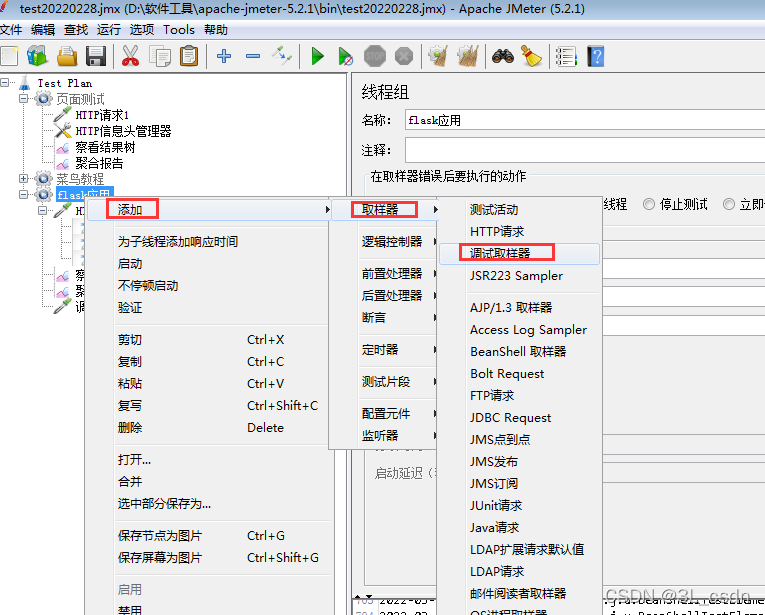
Task: Click the Open file folder icon
Action: [67, 56]
